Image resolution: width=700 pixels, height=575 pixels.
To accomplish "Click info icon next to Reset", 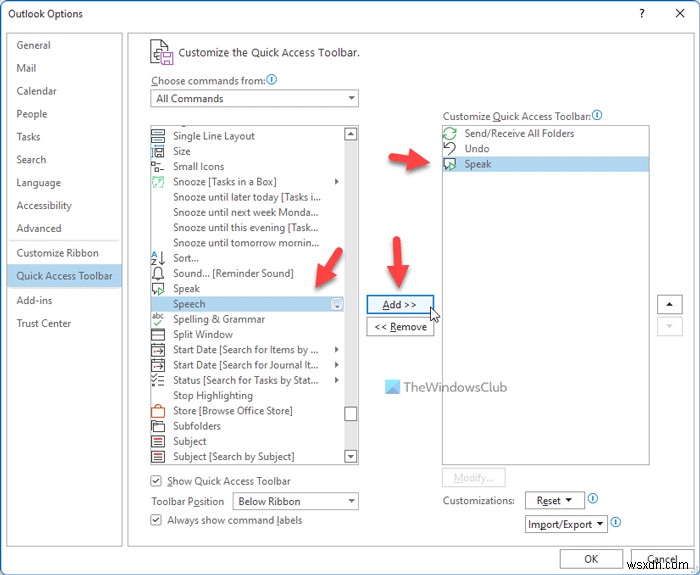I will (x=592, y=498).
